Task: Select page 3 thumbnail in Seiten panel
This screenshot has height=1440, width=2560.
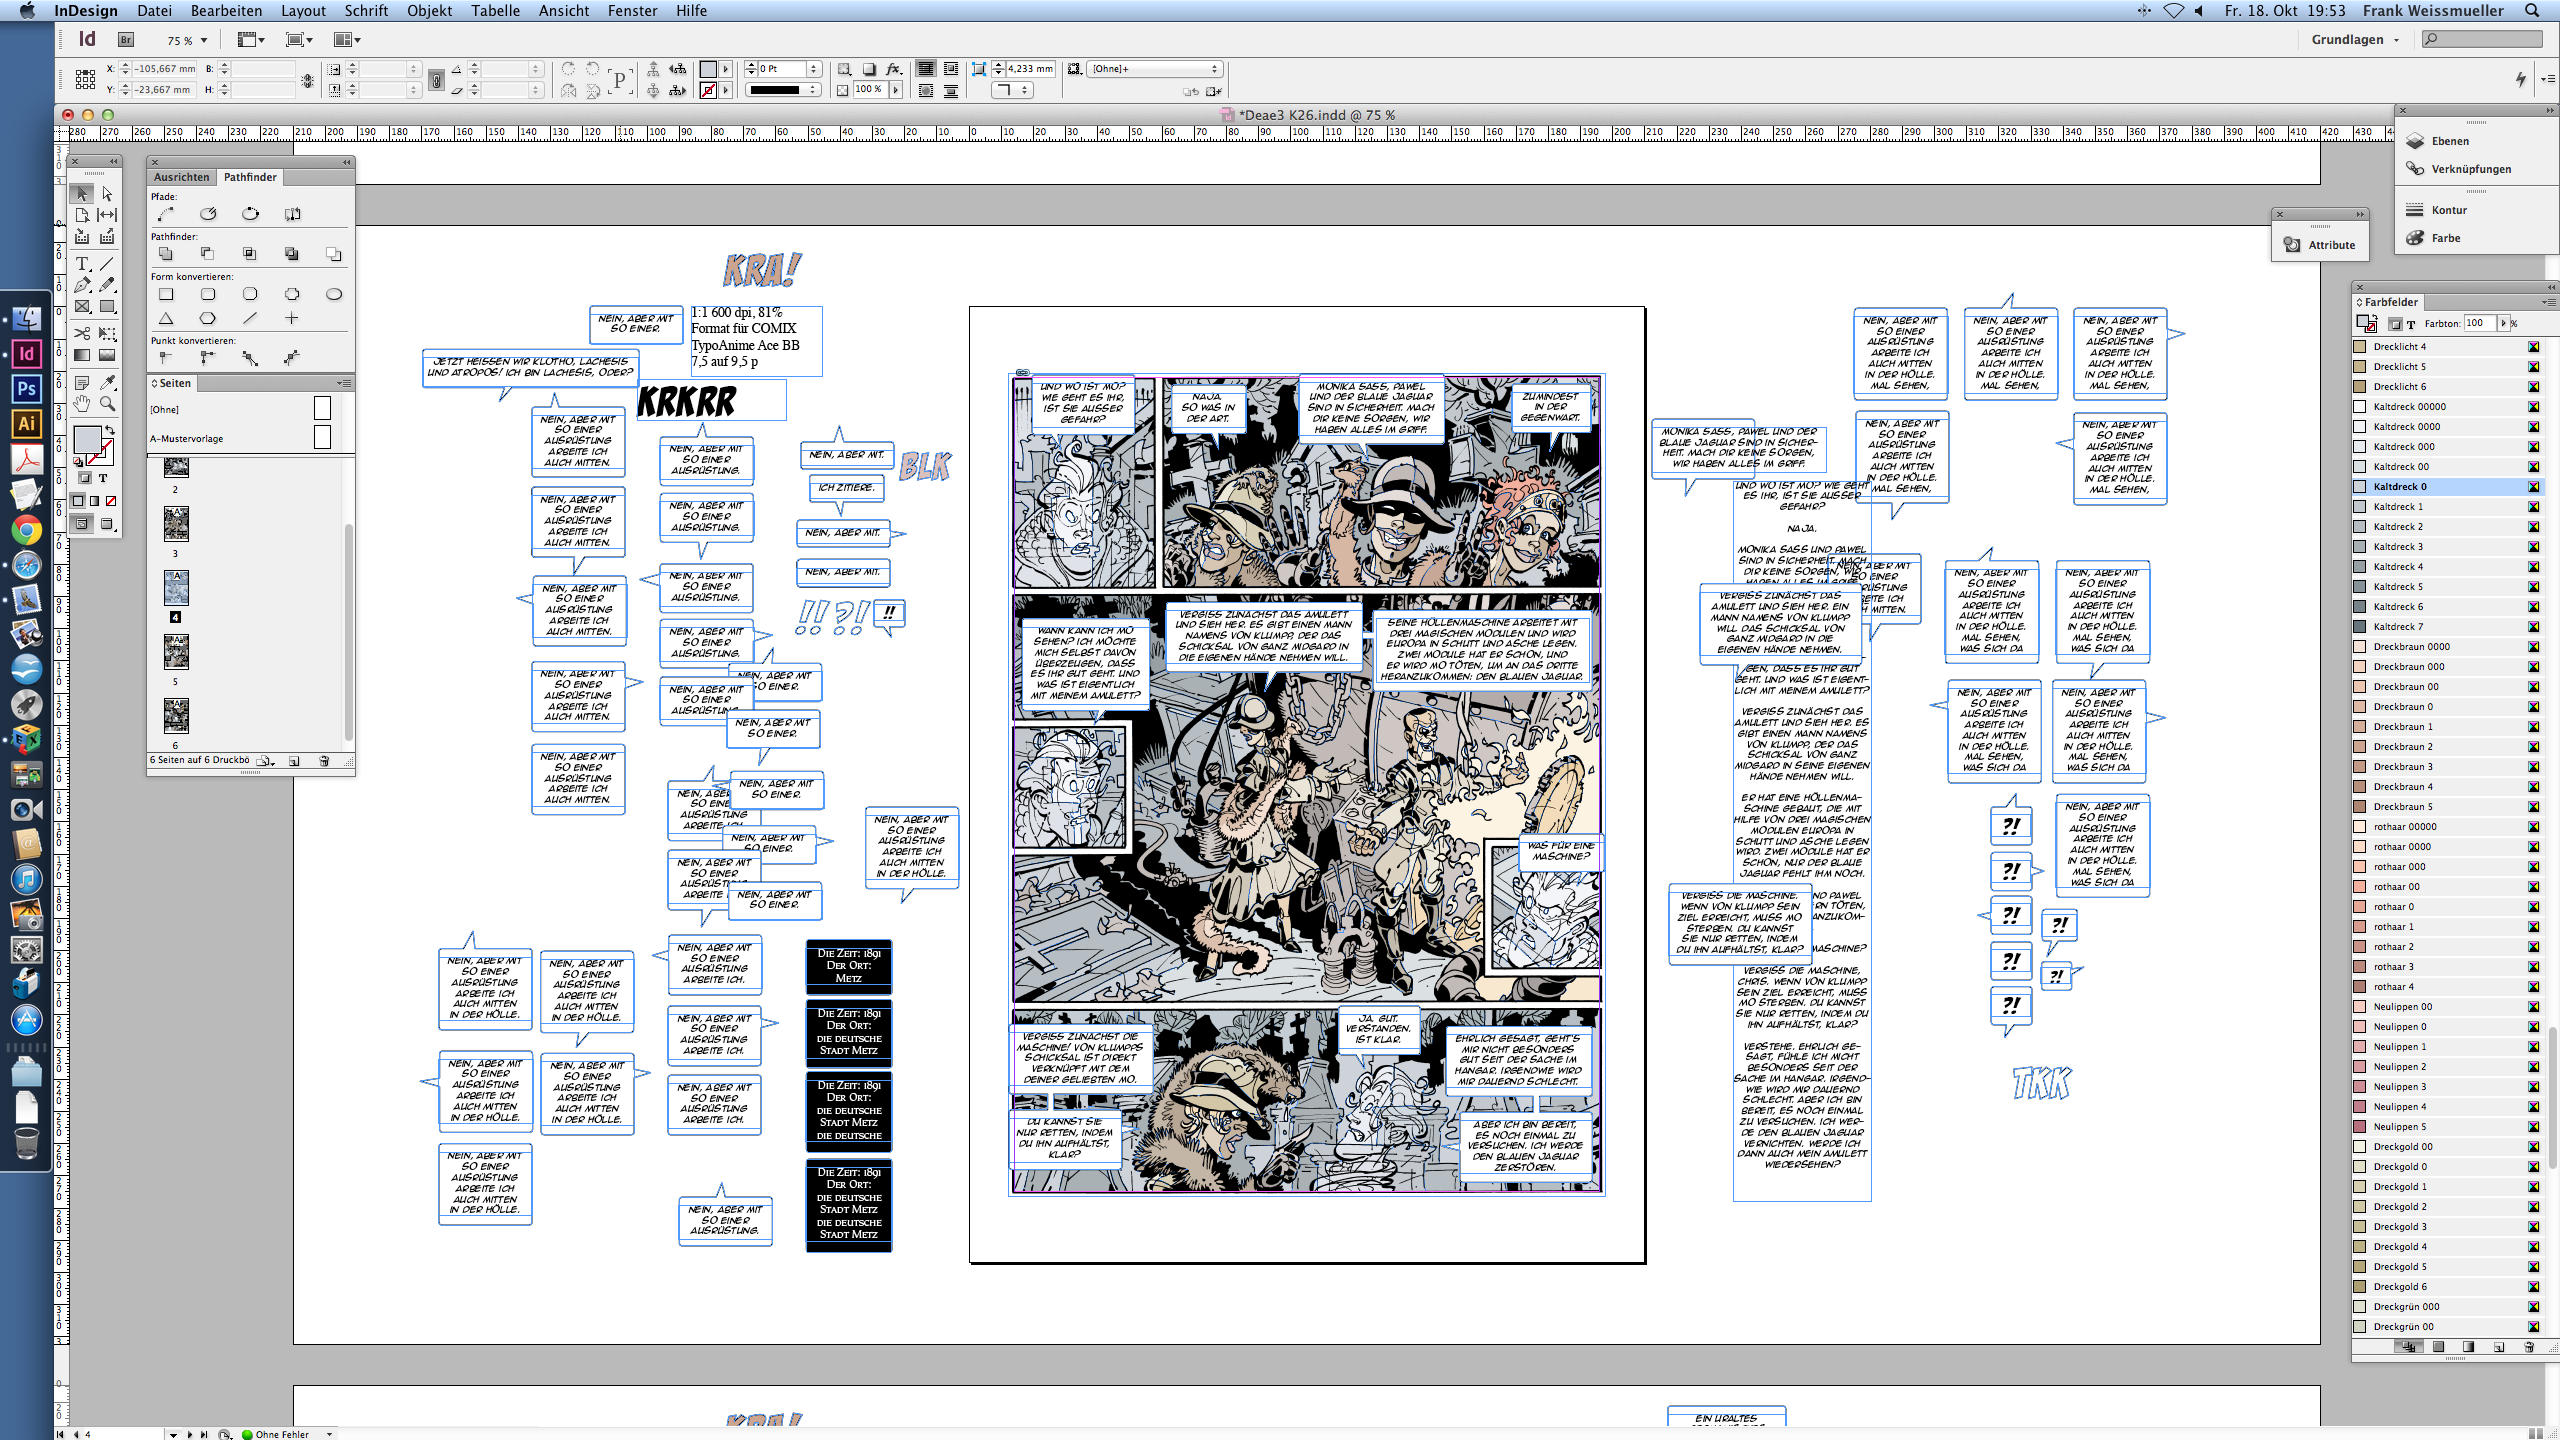Action: (176, 524)
